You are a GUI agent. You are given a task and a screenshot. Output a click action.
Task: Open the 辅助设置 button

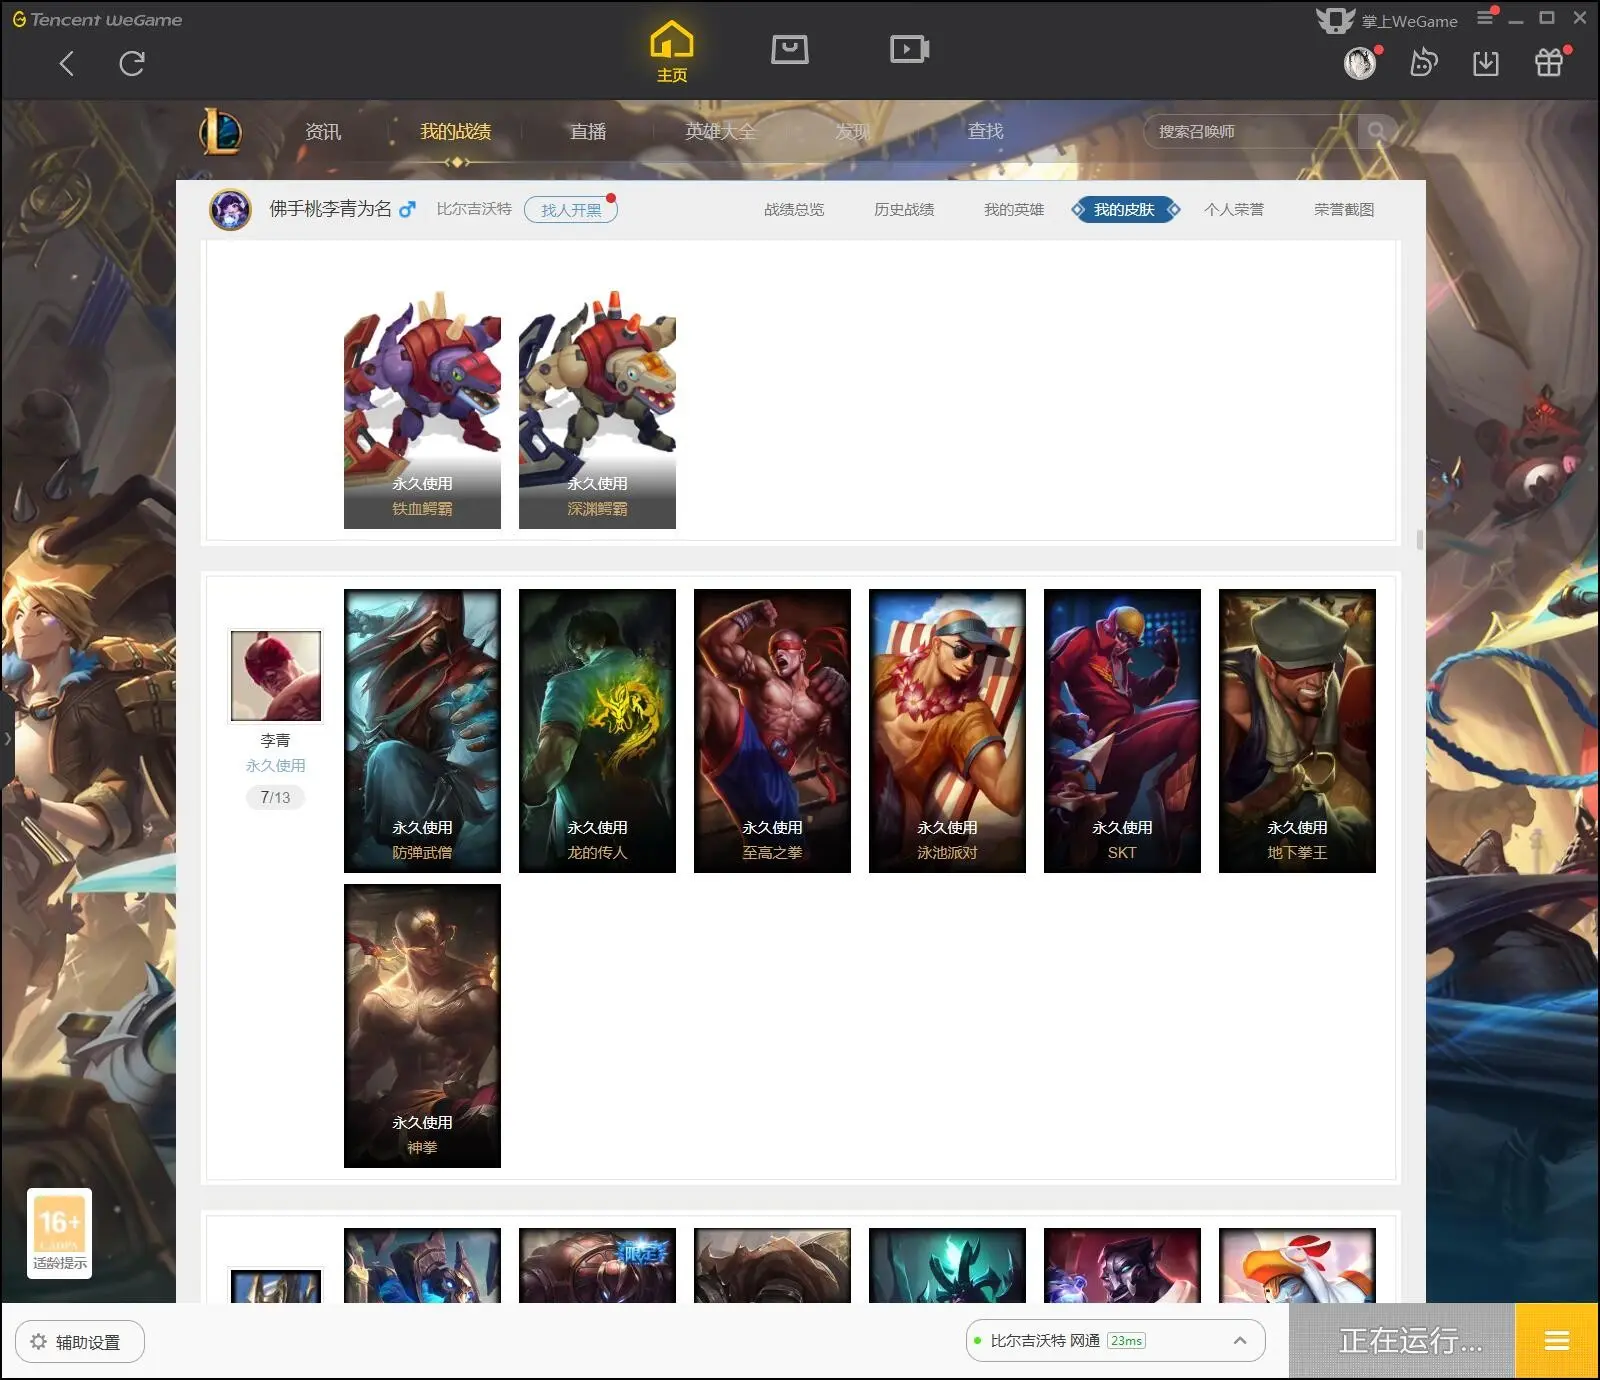[x=80, y=1342]
